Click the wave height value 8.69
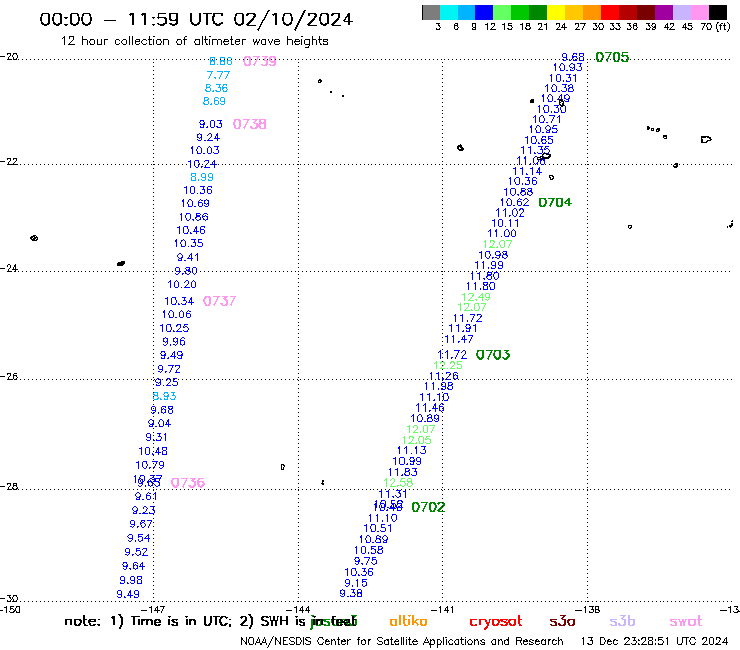740x650 pixels. pyautogui.click(x=214, y=101)
